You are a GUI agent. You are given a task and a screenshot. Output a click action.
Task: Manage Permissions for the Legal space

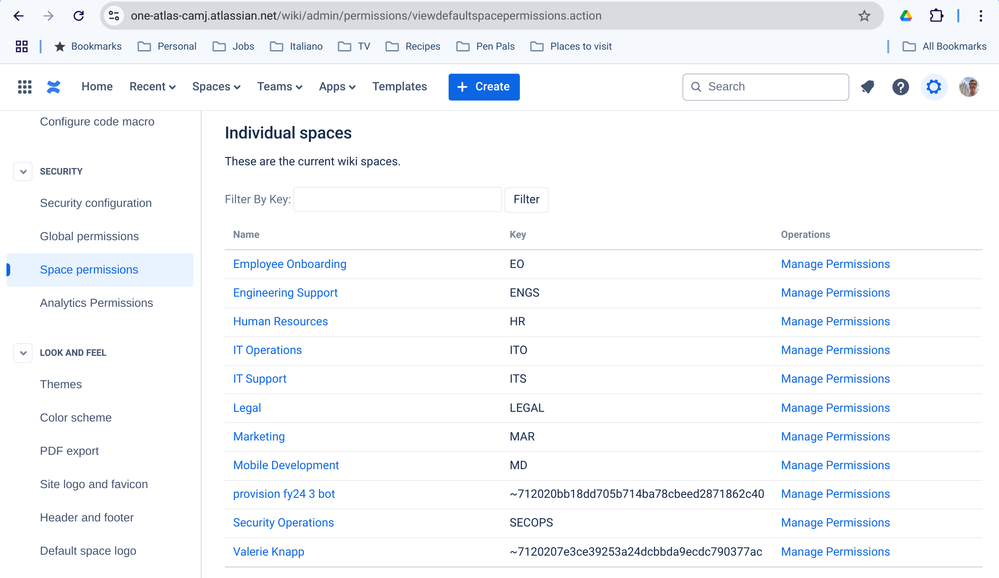pyautogui.click(x=835, y=408)
